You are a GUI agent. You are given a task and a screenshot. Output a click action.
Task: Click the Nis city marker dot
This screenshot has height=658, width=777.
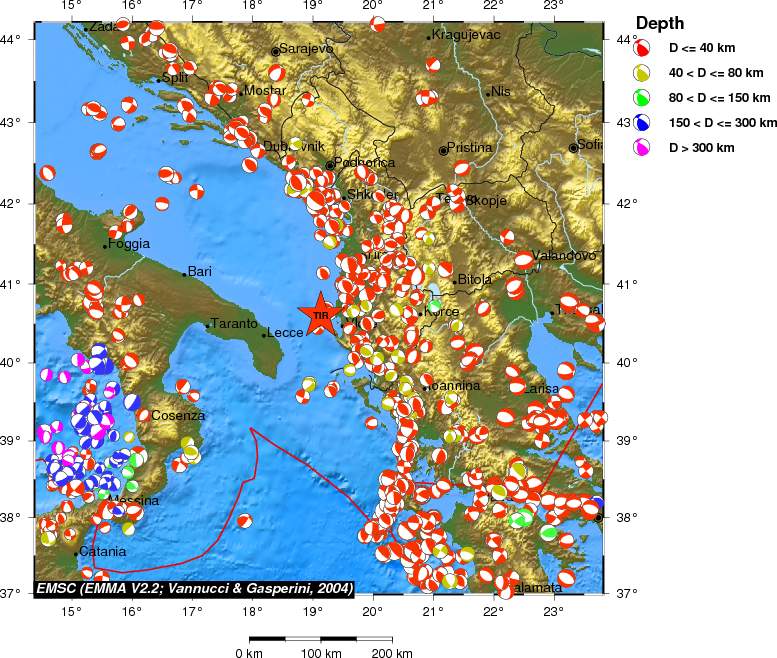coord(488,94)
